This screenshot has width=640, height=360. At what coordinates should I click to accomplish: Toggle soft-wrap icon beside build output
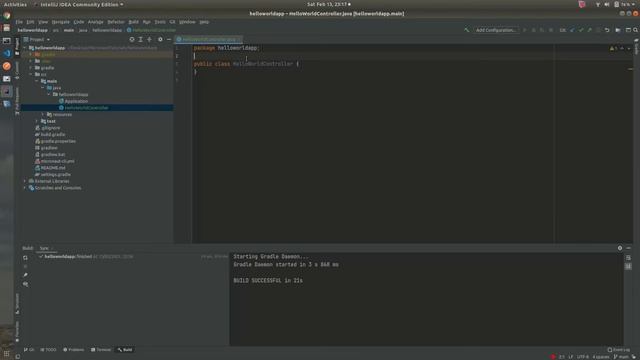coord(629,258)
